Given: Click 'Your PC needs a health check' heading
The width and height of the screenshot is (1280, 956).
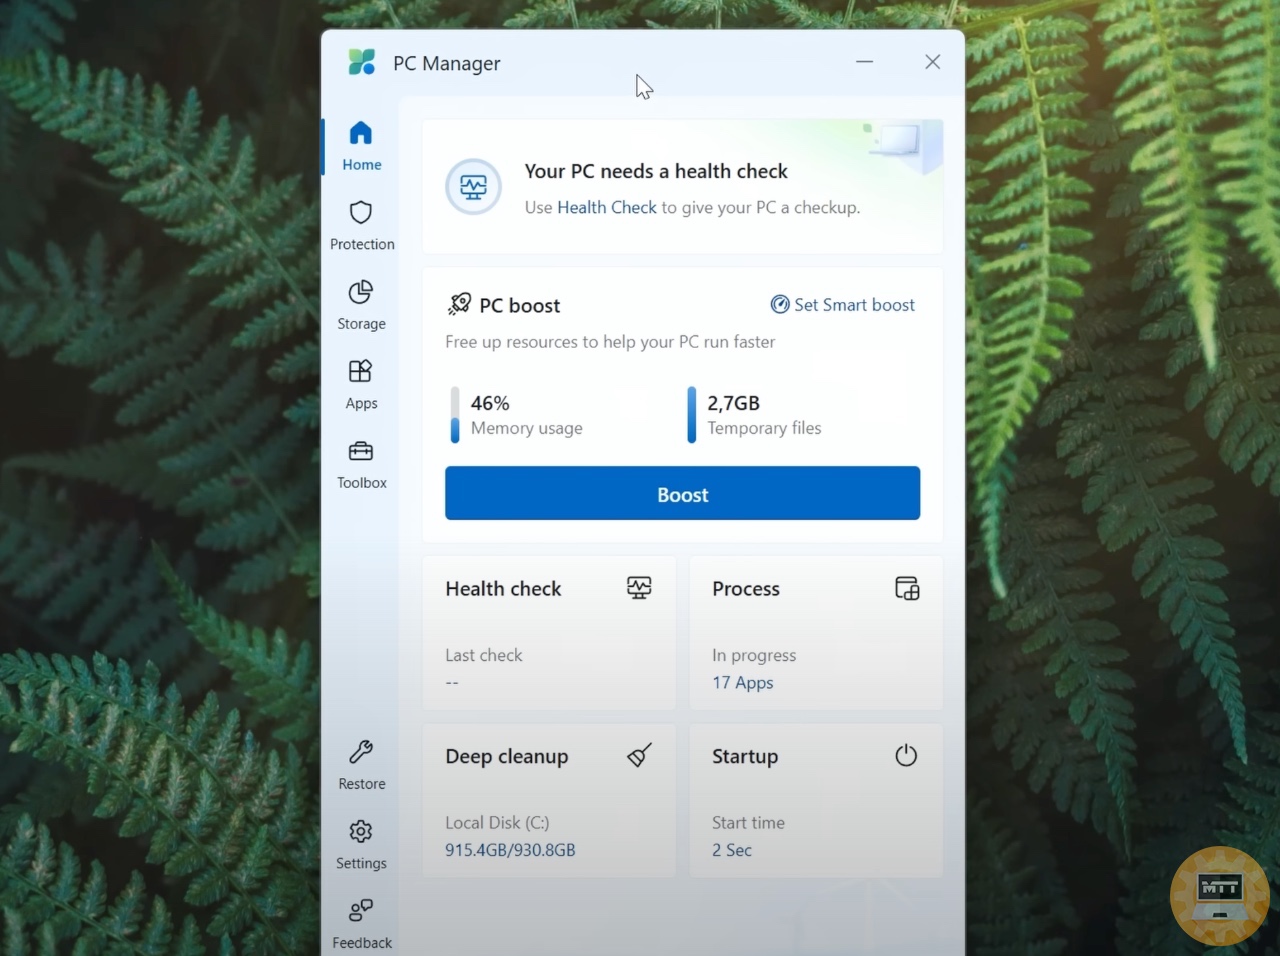Looking at the screenshot, I should 656,171.
